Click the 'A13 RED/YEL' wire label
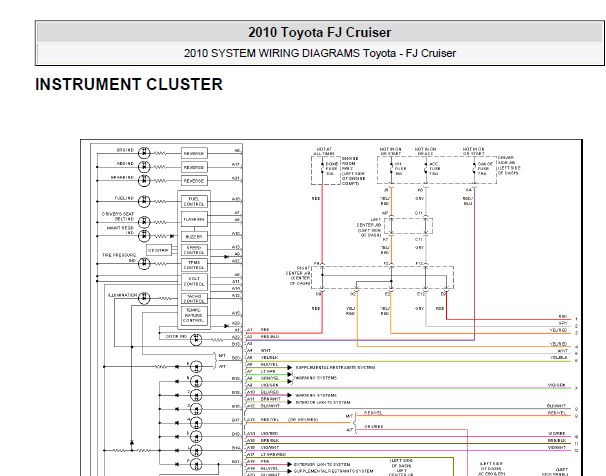 pyautogui.click(x=263, y=420)
